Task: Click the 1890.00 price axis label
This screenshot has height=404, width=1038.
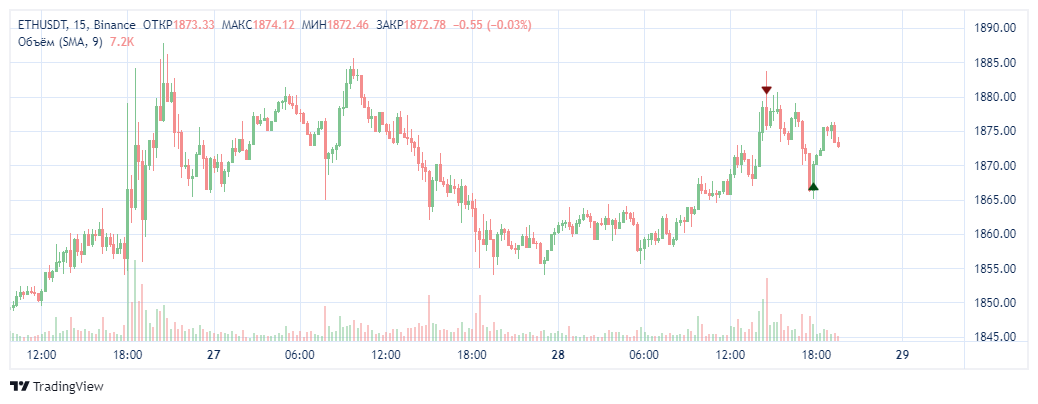Action: point(994,28)
